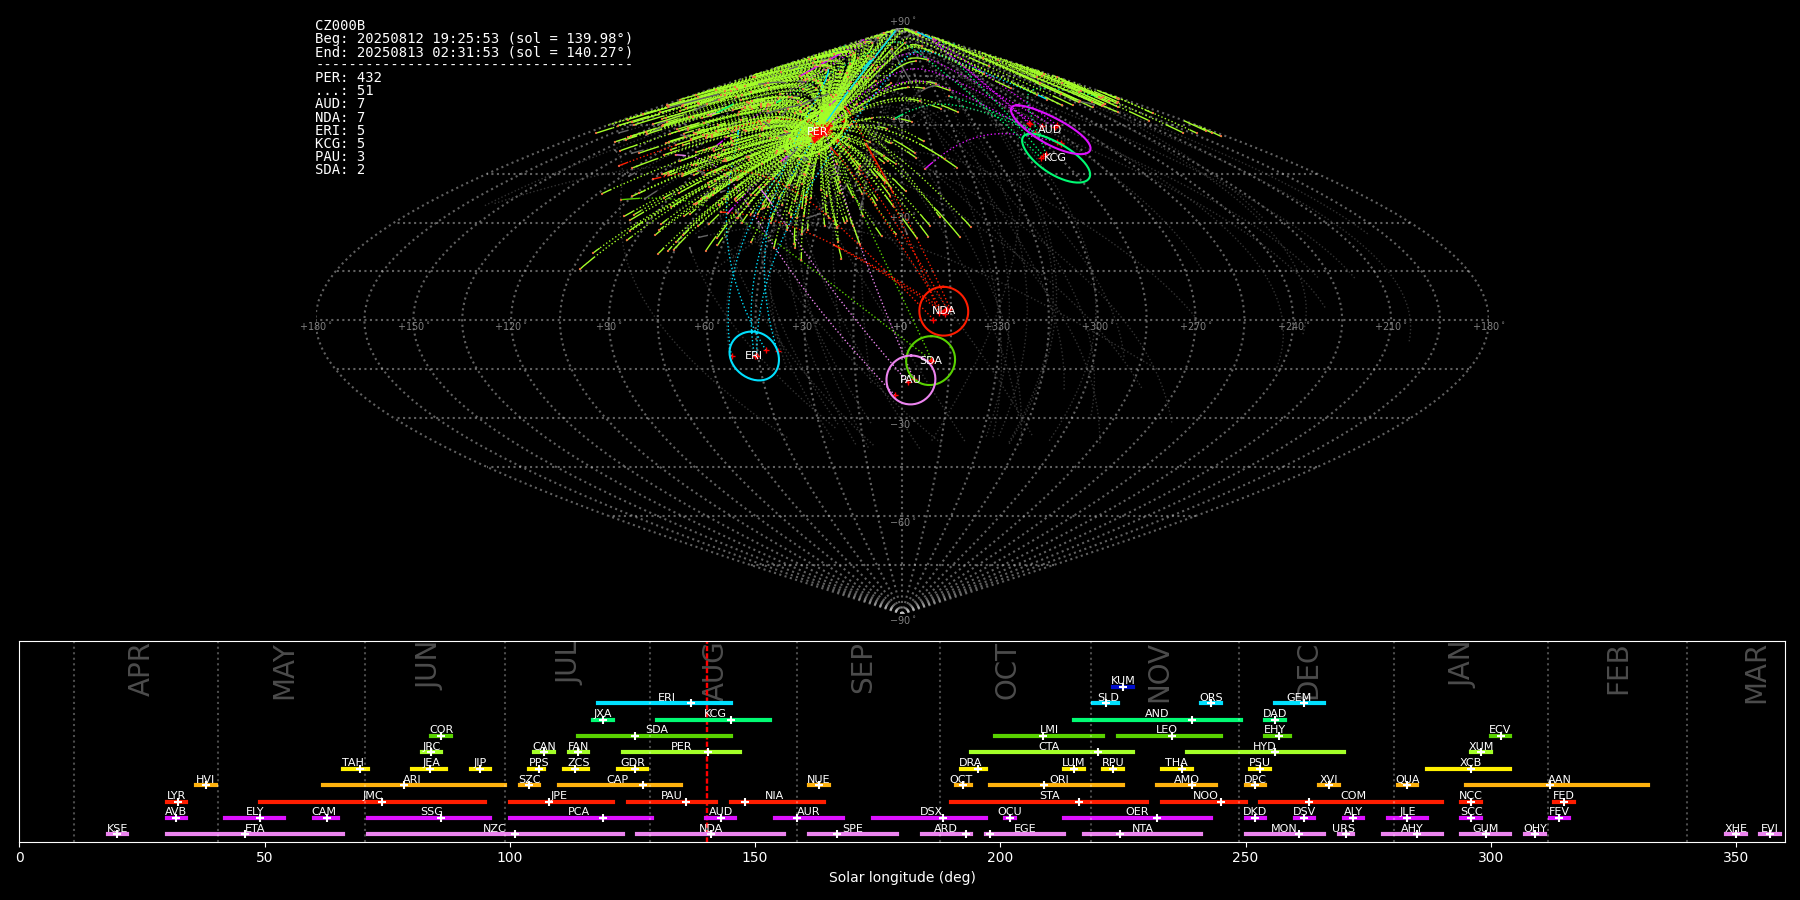This screenshot has width=1800, height=900.
Task: Click the red dashed current solar longitude line
Action: tap(706, 741)
